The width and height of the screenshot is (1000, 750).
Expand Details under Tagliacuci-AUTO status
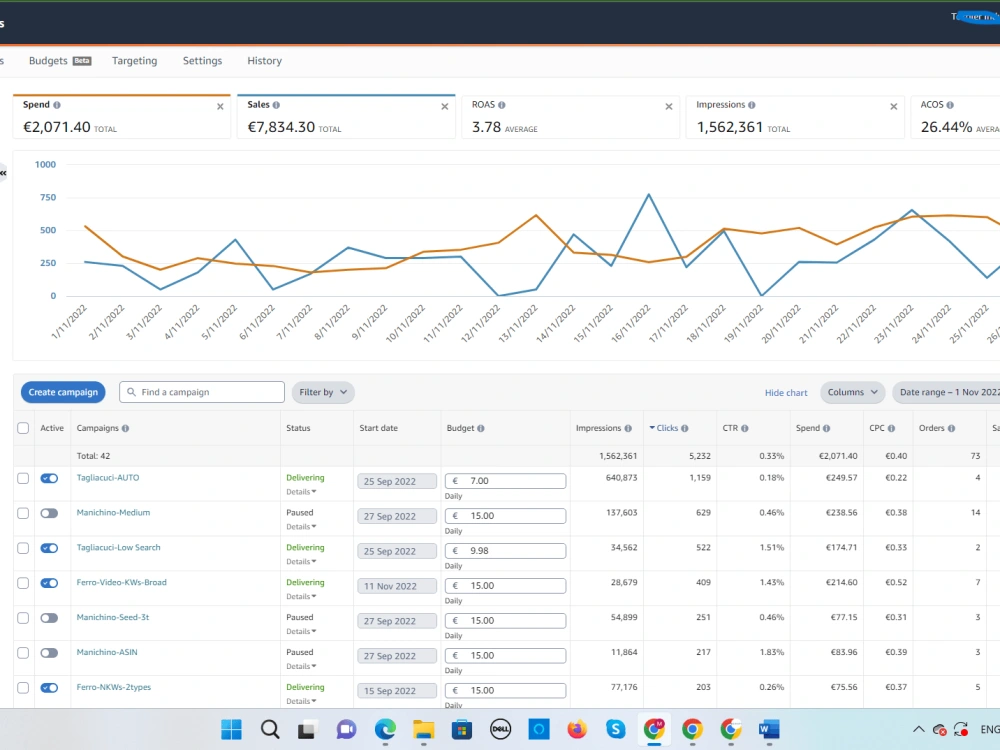pos(301,492)
